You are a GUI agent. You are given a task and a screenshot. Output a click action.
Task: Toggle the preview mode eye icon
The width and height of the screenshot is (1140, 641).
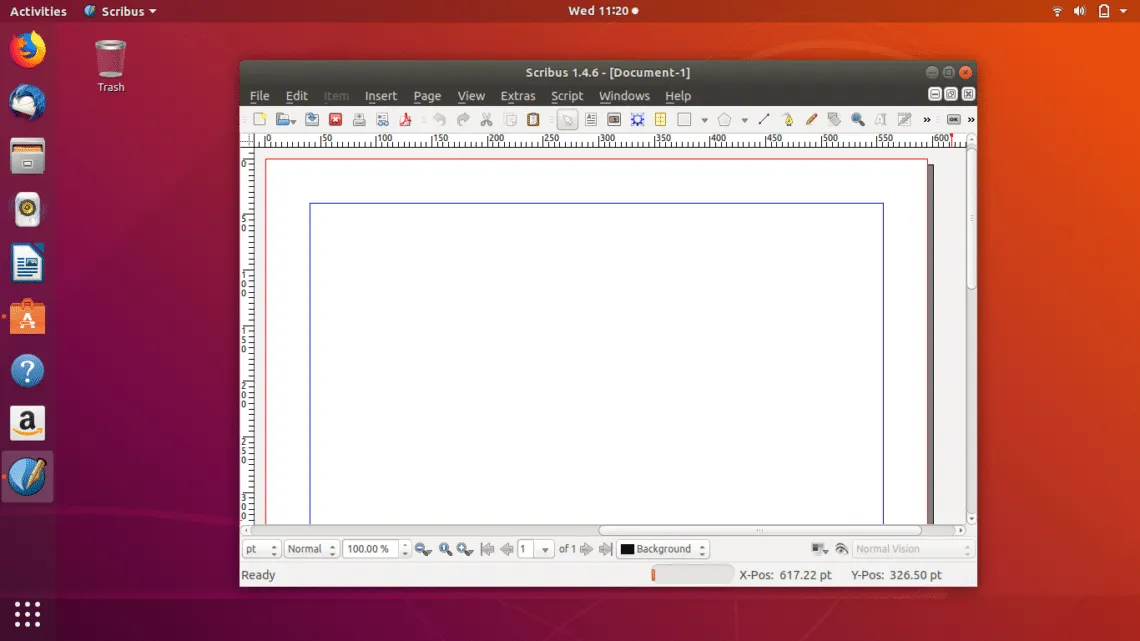841,549
